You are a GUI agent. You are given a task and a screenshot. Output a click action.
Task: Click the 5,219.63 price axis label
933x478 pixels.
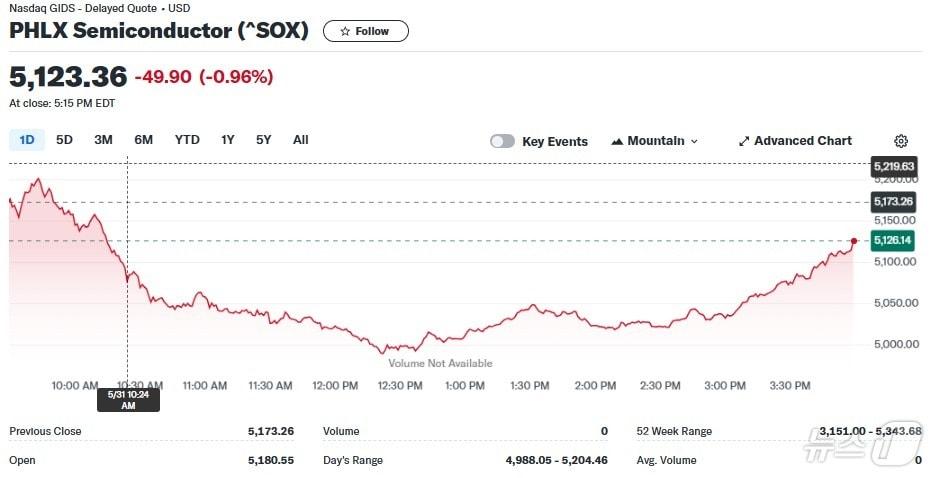[x=893, y=166]
